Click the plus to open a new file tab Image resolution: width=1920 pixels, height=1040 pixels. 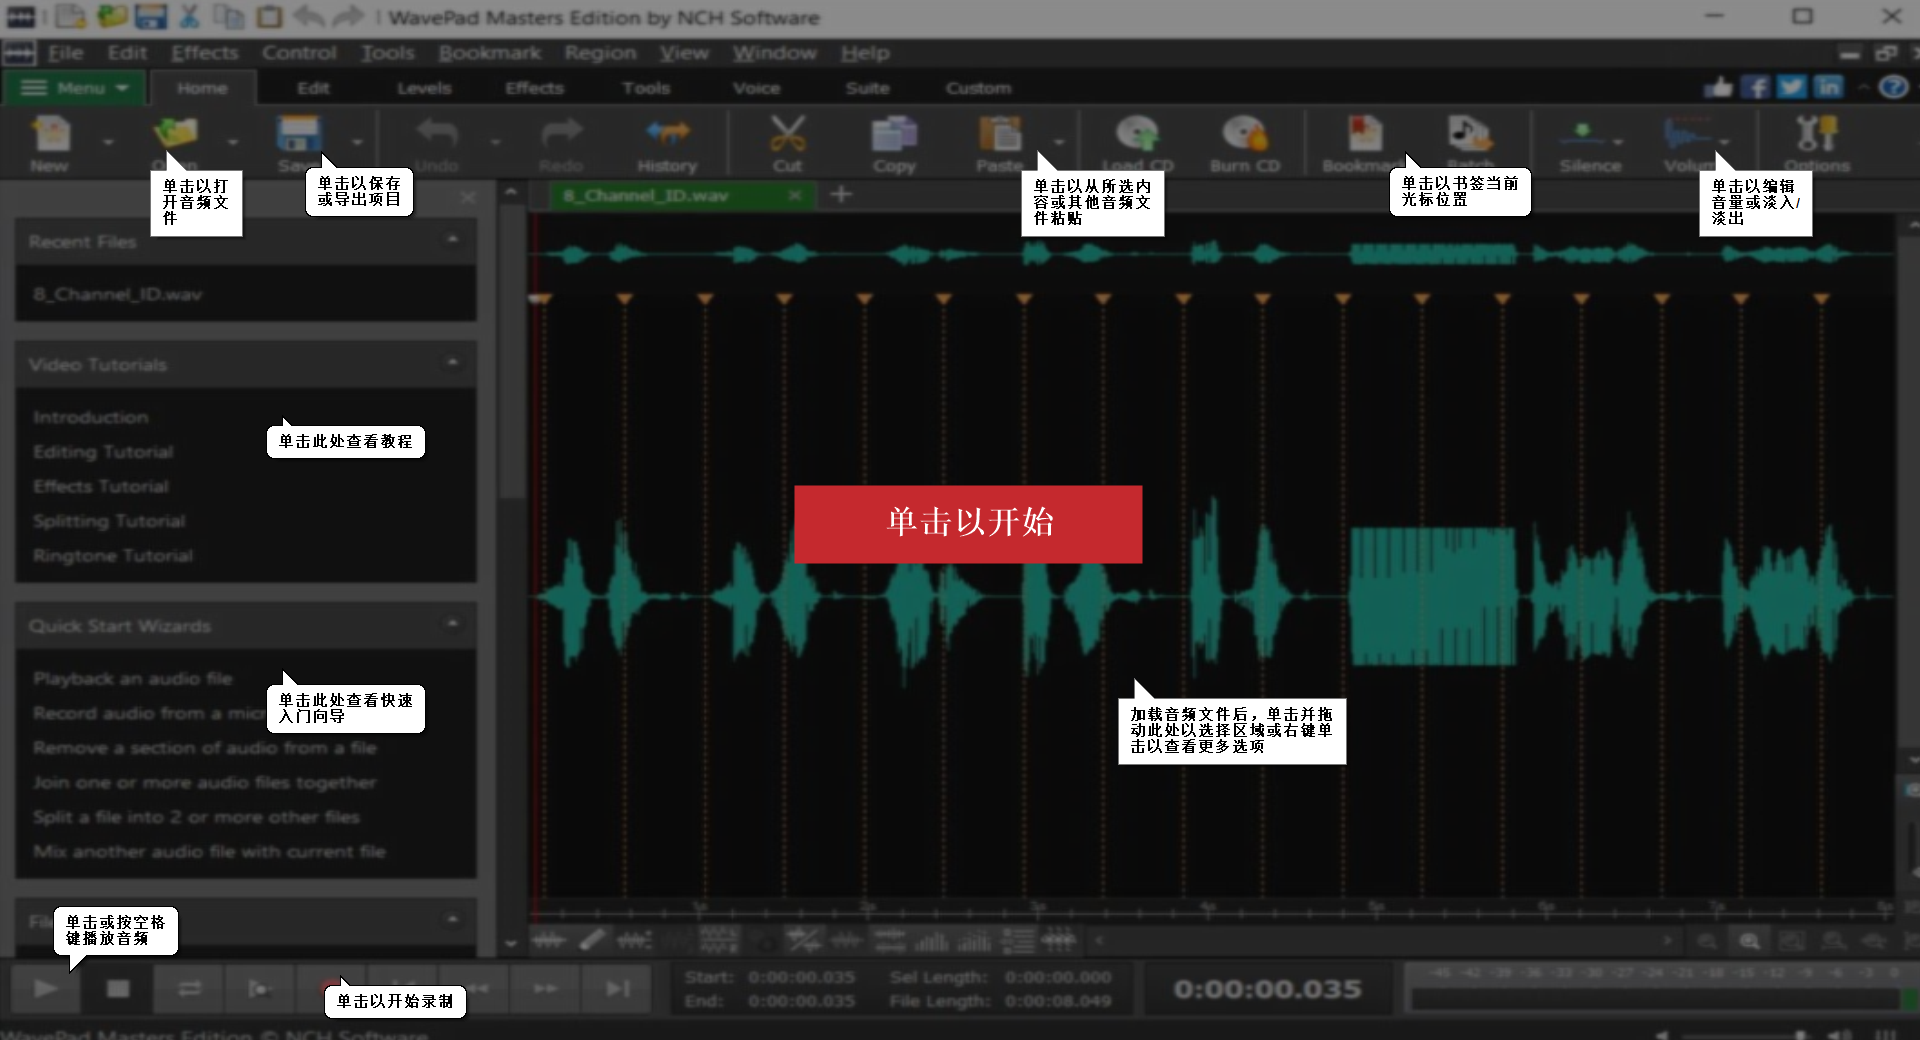[841, 194]
